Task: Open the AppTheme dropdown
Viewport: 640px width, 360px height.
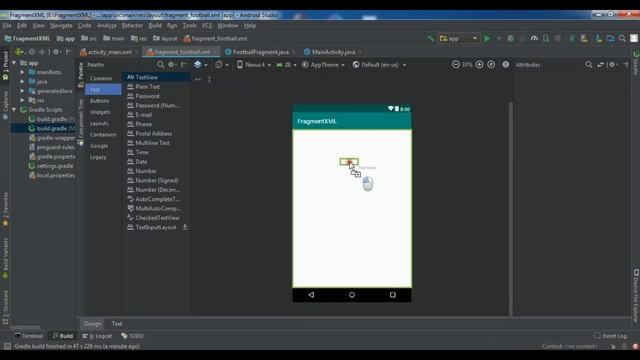Action: [323, 64]
